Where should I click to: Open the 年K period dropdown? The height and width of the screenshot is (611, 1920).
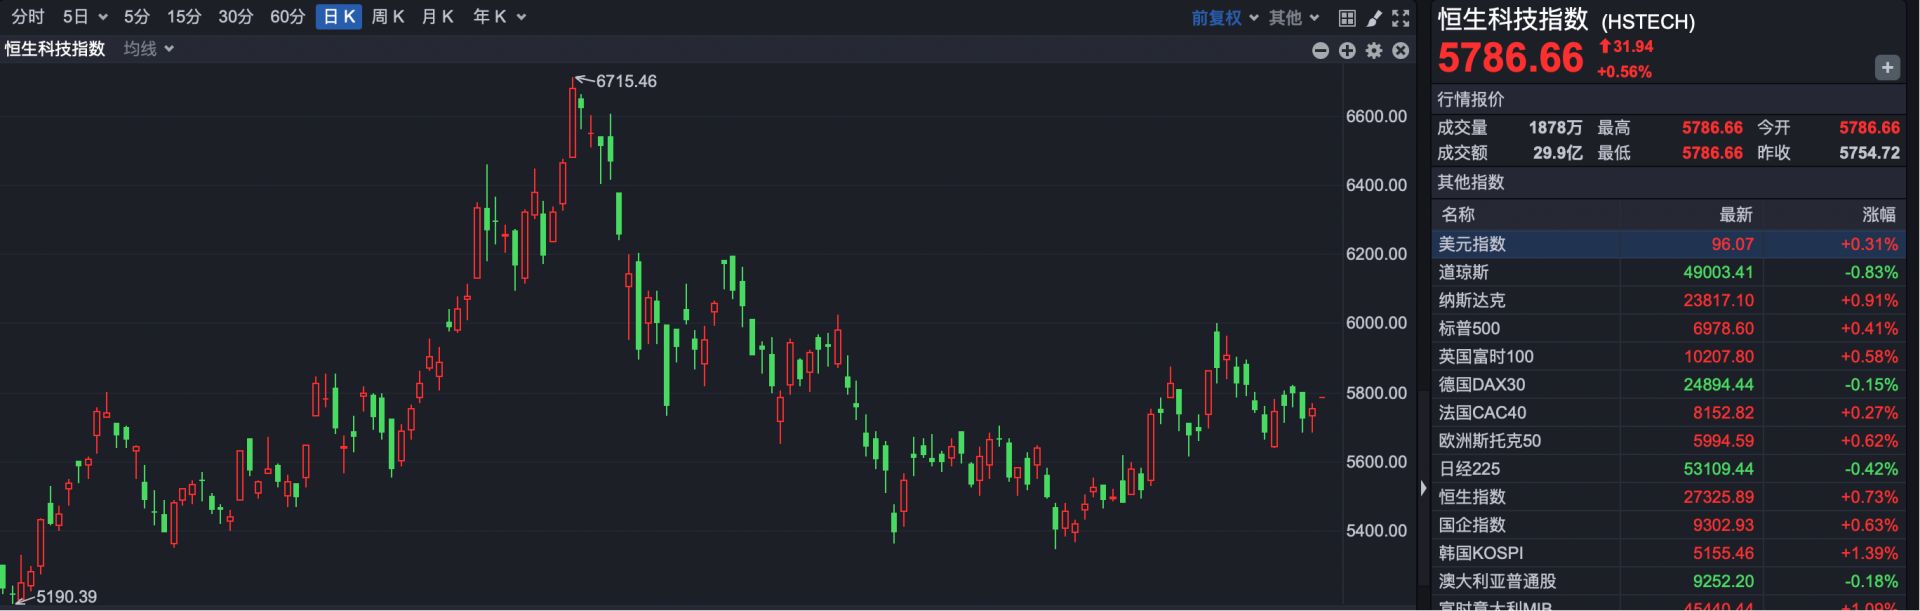[498, 17]
